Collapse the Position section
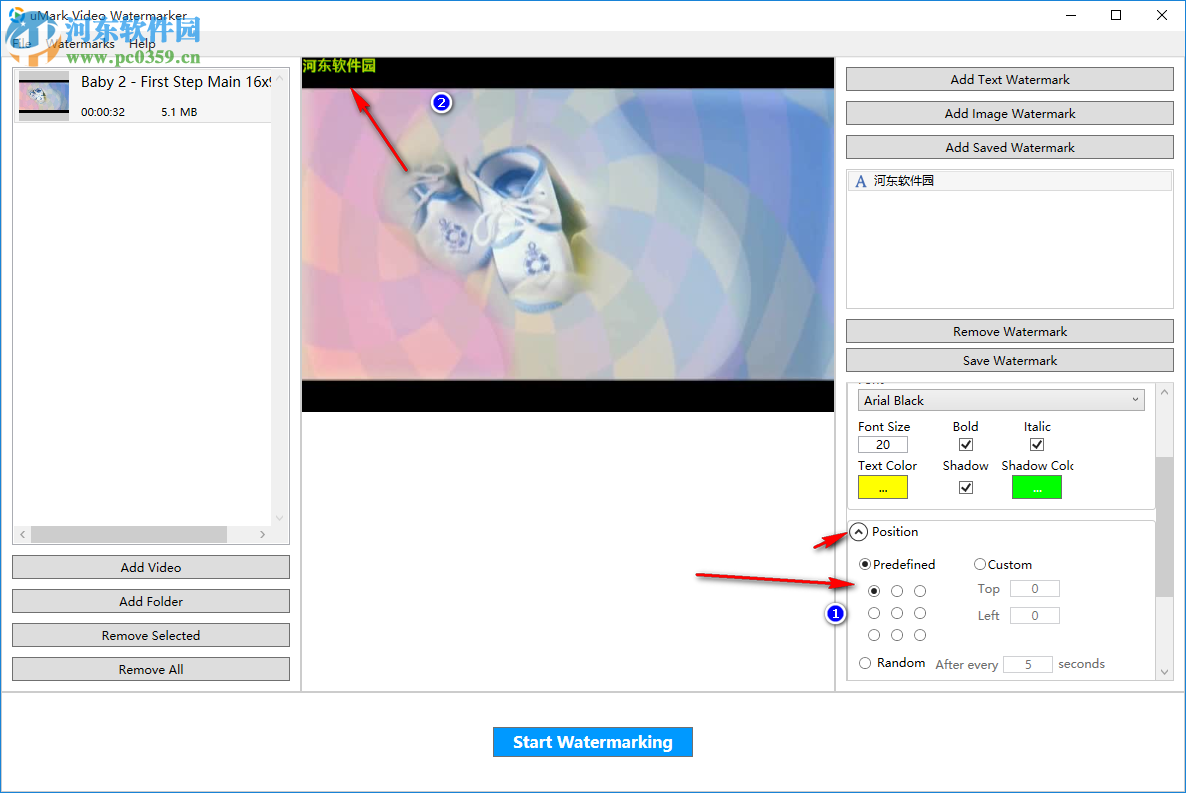1186x793 pixels. (x=858, y=531)
